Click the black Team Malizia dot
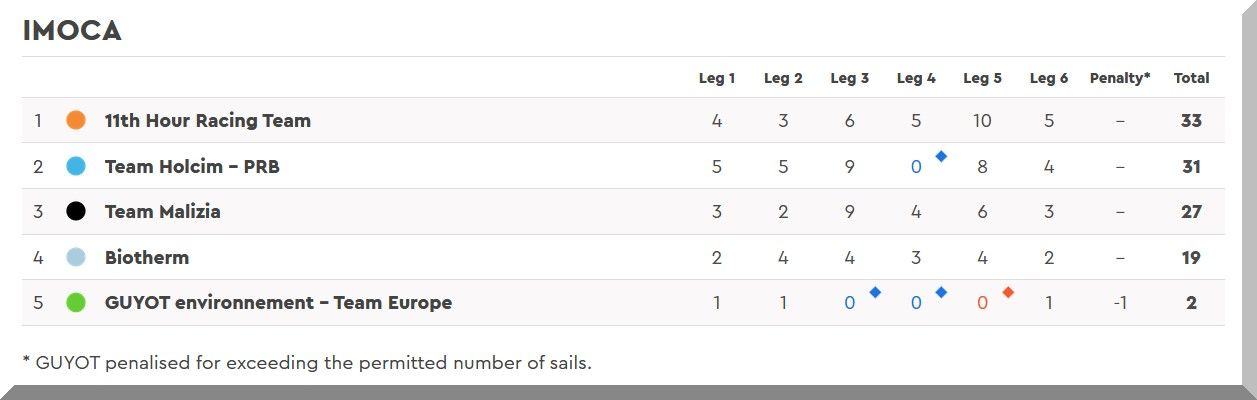 click(x=75, y=212)
